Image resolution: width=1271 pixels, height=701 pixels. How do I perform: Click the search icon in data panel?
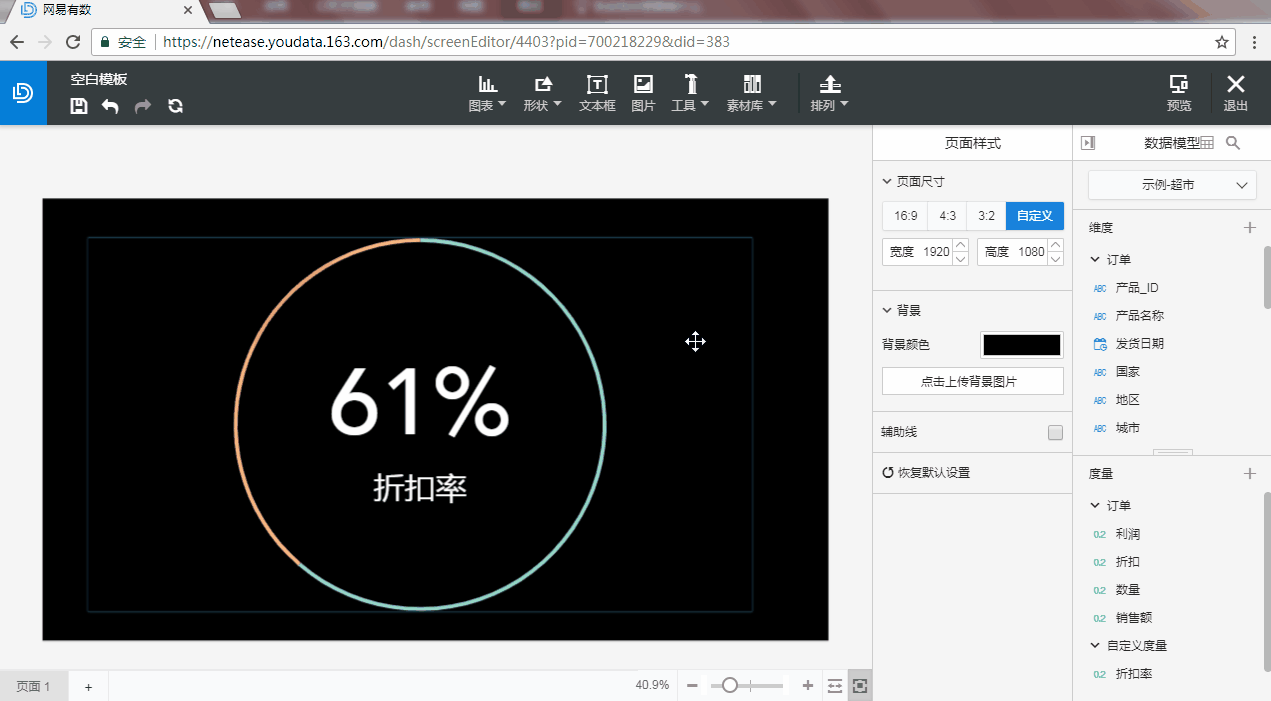[1233, 143]
